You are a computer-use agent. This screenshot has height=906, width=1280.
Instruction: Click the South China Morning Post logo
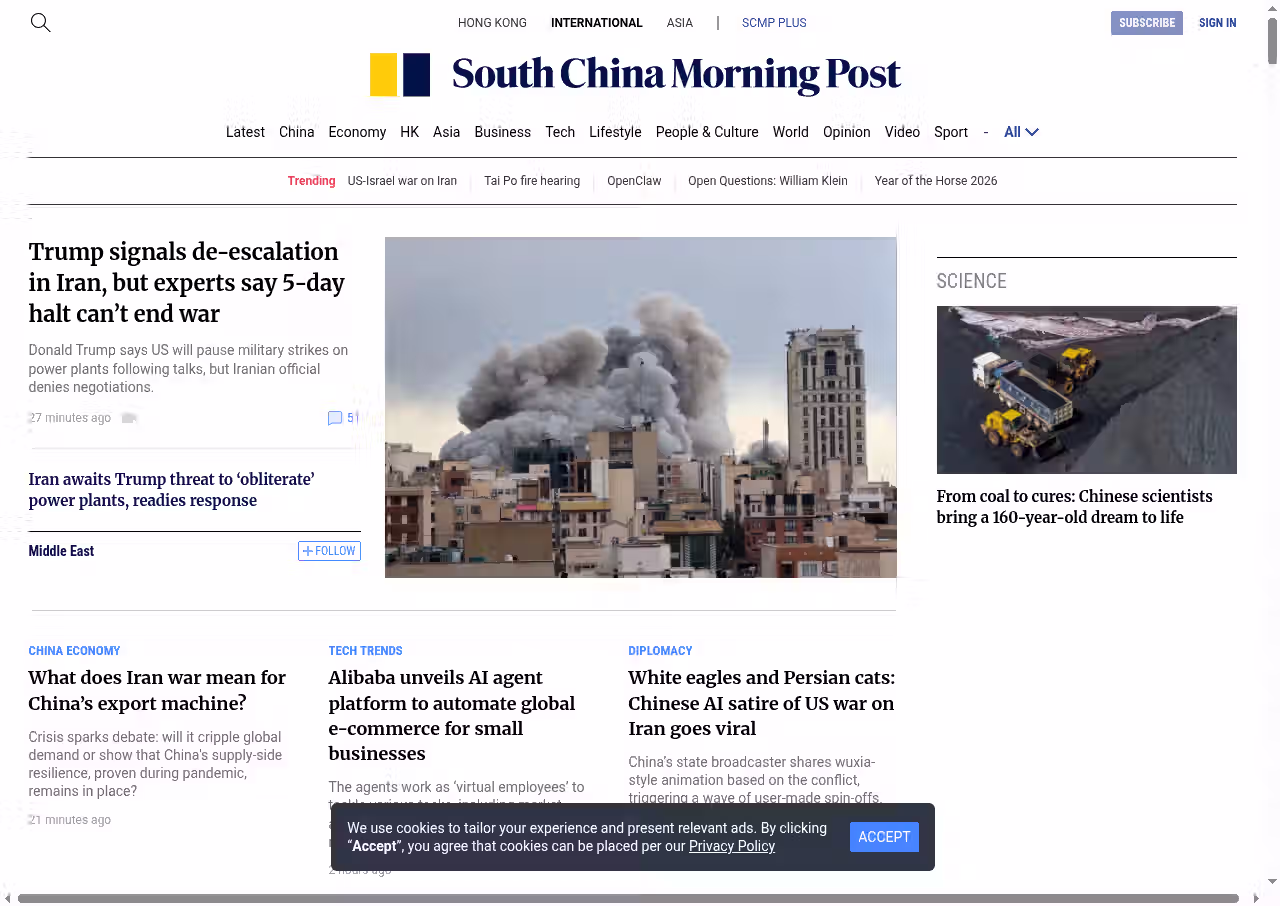(x=635, y=75)
